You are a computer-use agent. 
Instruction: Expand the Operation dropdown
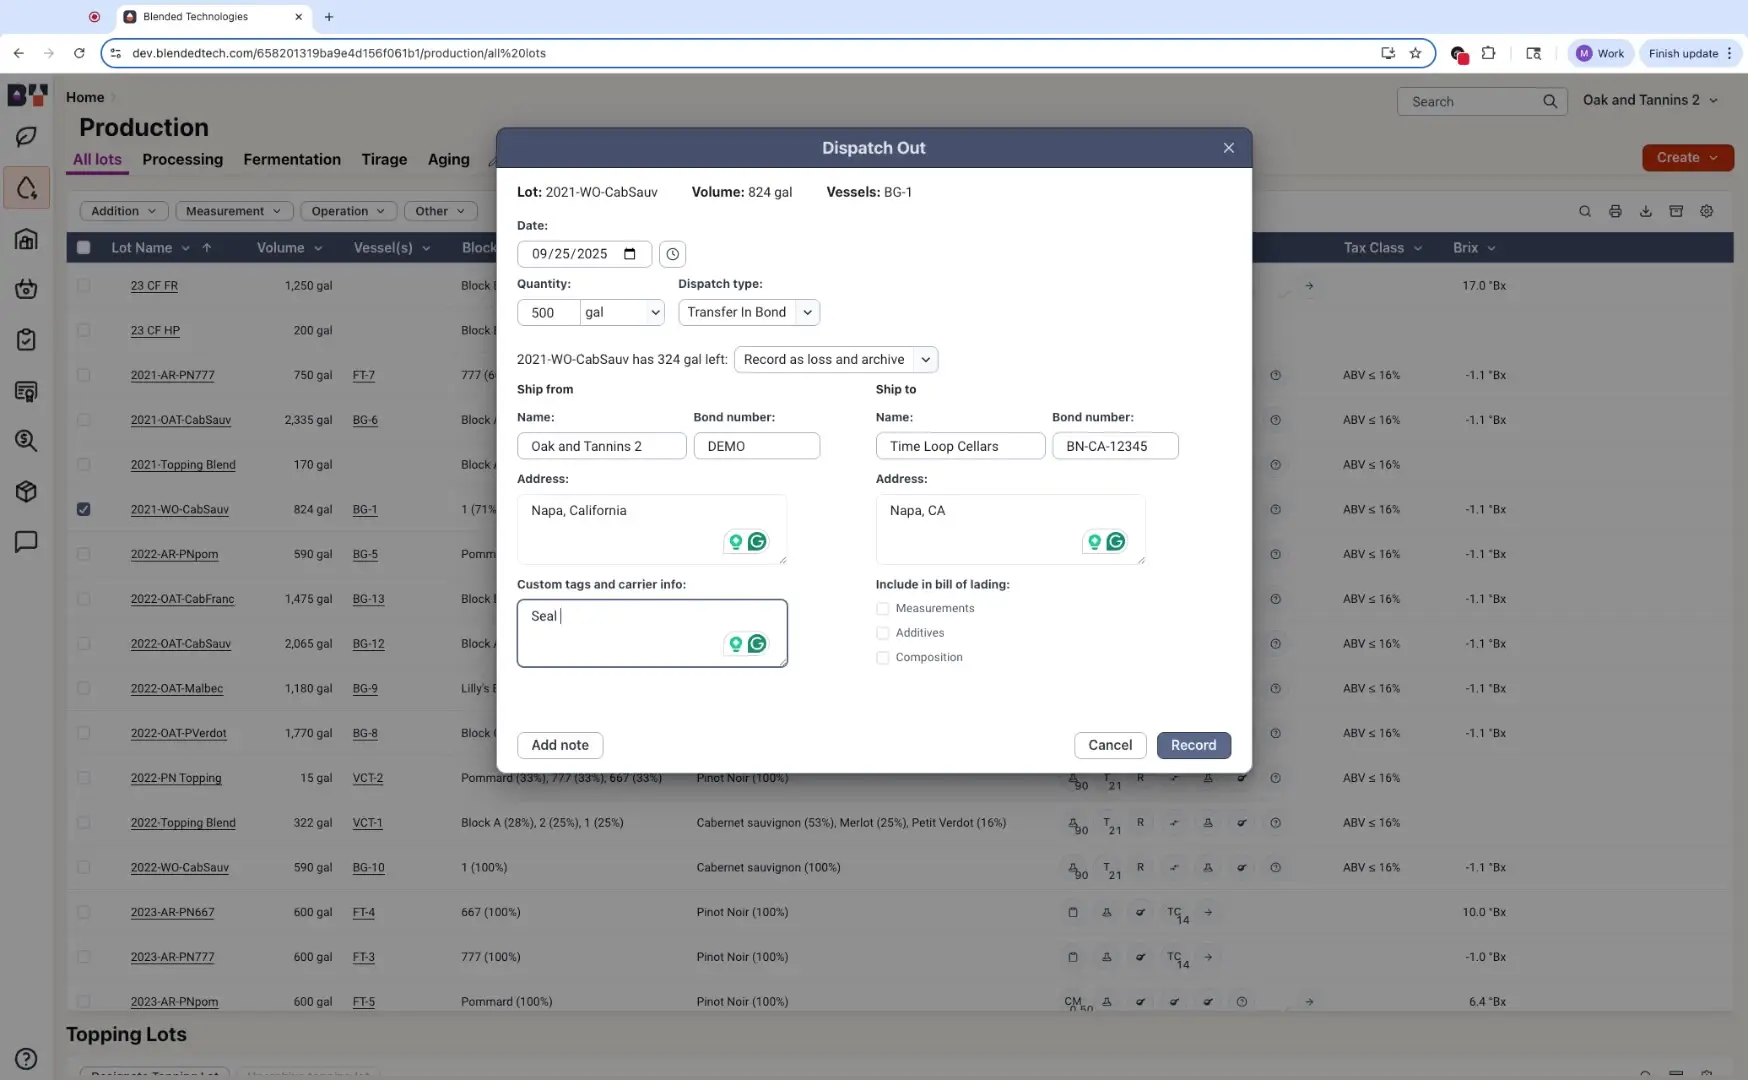point(348,211)
